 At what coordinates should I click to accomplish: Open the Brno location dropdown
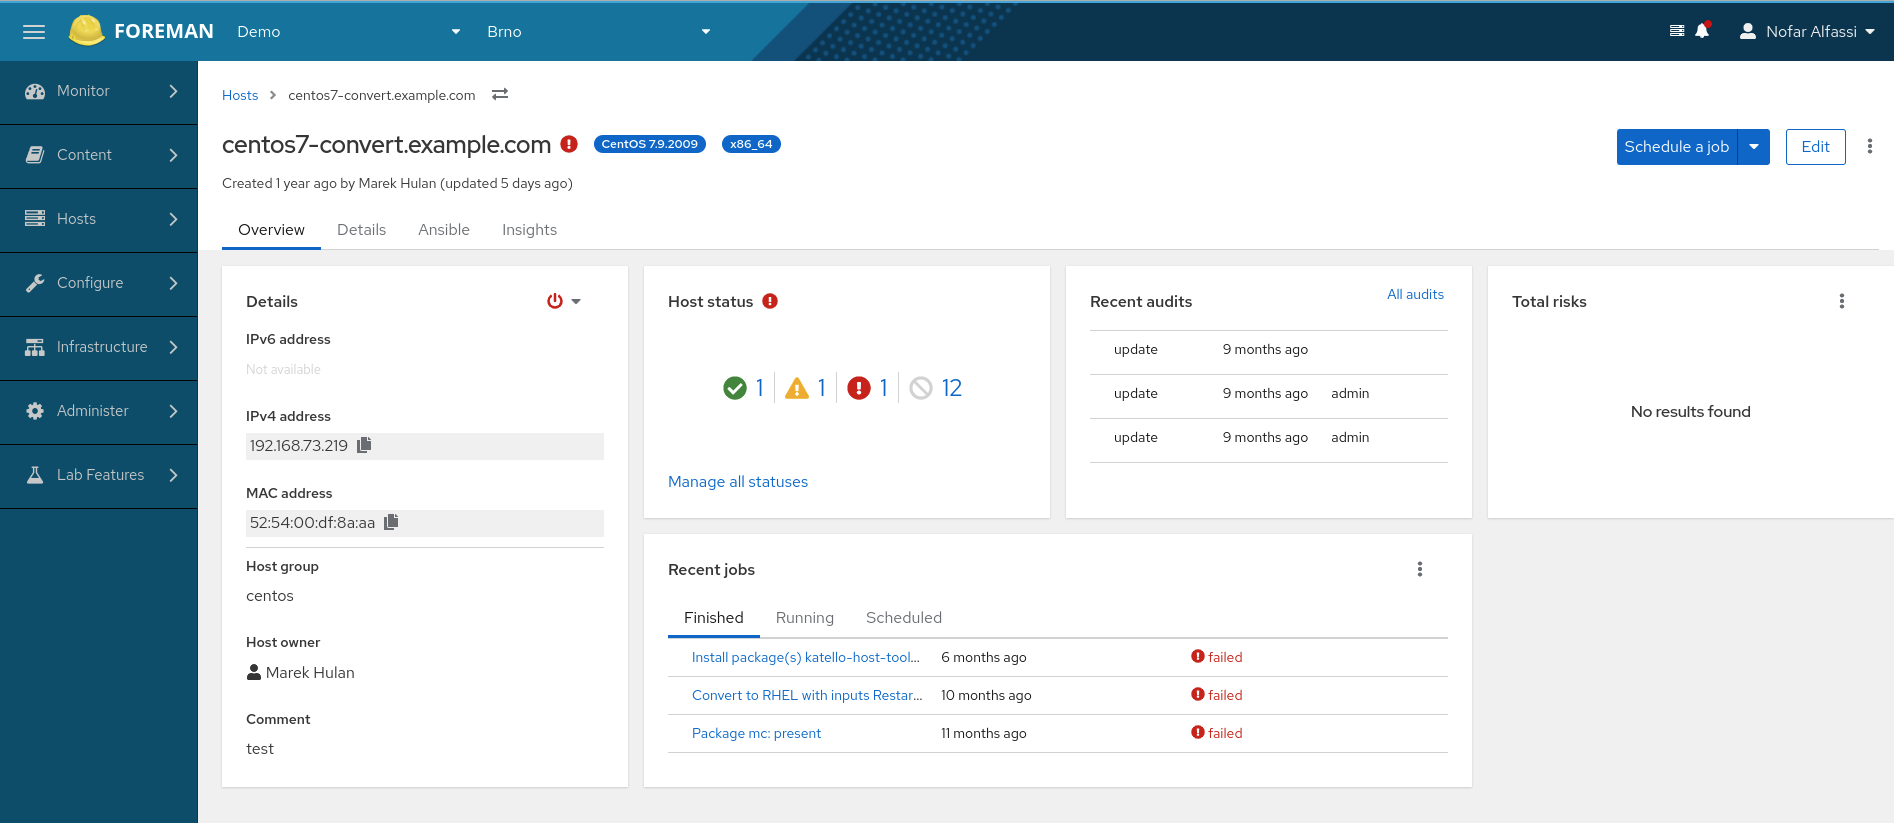tap(599, 31)
